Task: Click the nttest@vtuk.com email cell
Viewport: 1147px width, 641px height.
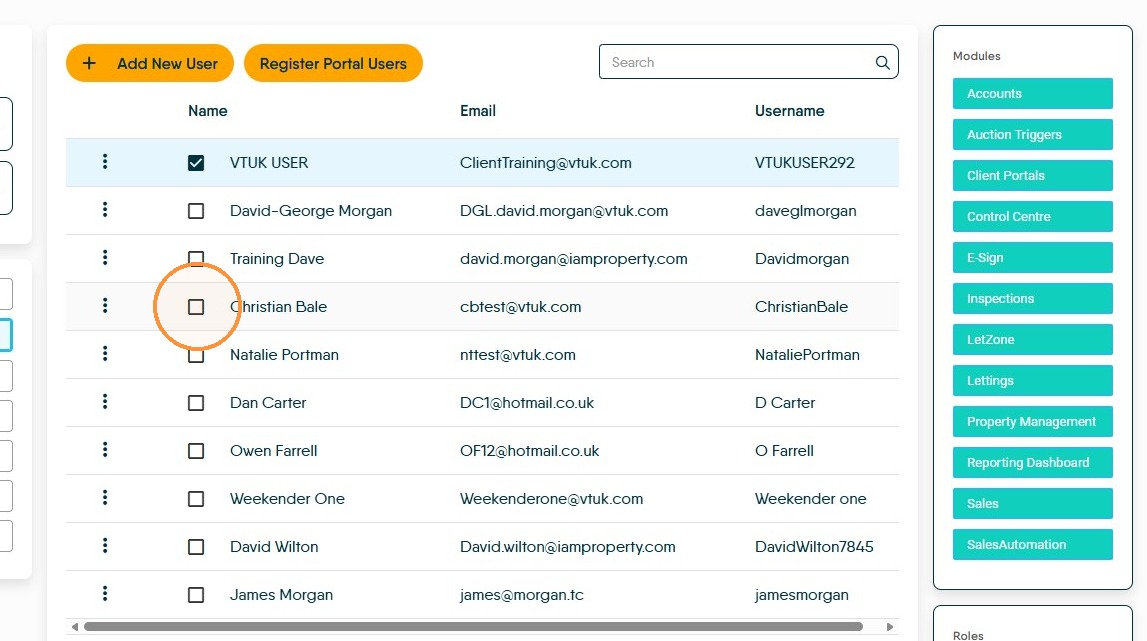Action: pyautogui.click(x=518, y=355)
